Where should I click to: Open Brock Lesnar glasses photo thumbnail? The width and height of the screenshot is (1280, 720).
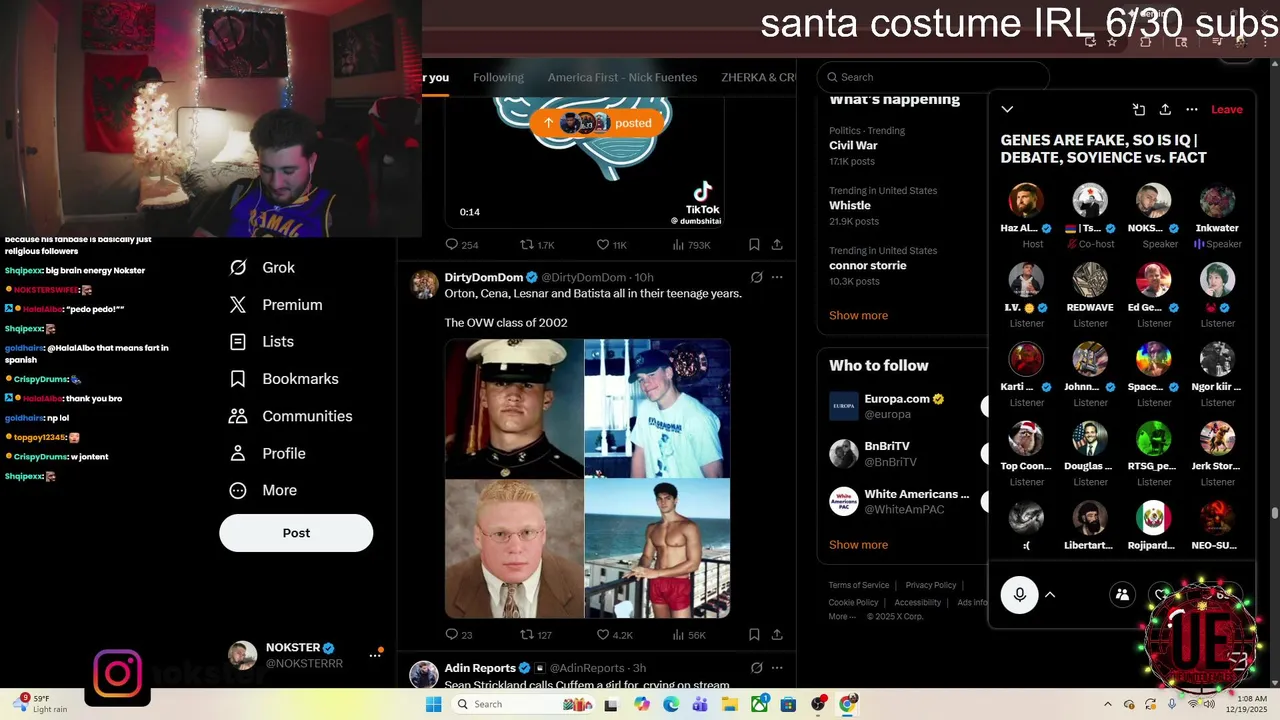click(x=514, y=549)
